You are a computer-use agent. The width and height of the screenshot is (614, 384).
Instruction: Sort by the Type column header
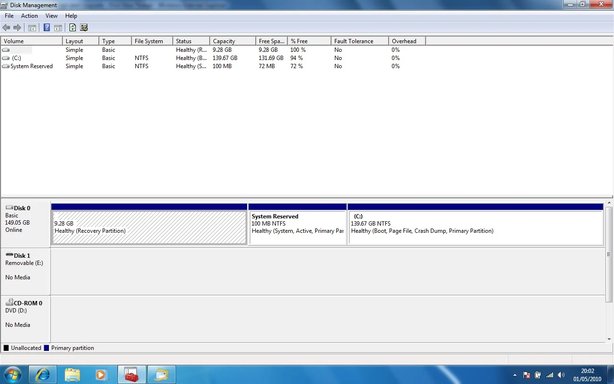coord(115,41)
